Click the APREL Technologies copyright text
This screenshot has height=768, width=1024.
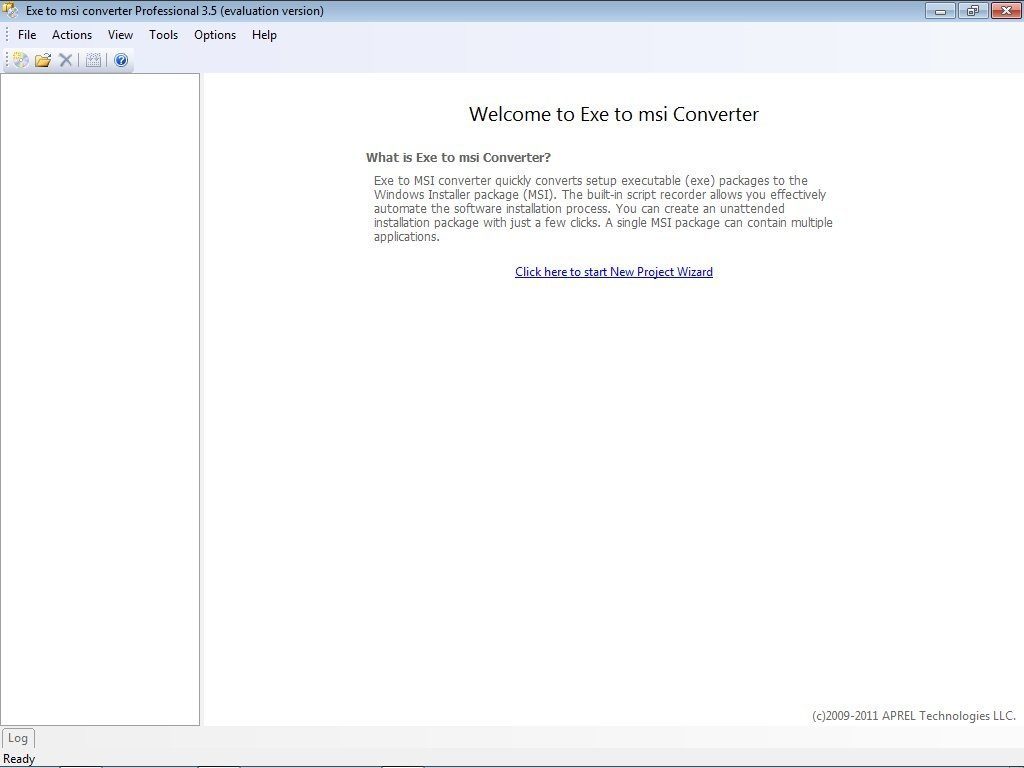(914, 716)
